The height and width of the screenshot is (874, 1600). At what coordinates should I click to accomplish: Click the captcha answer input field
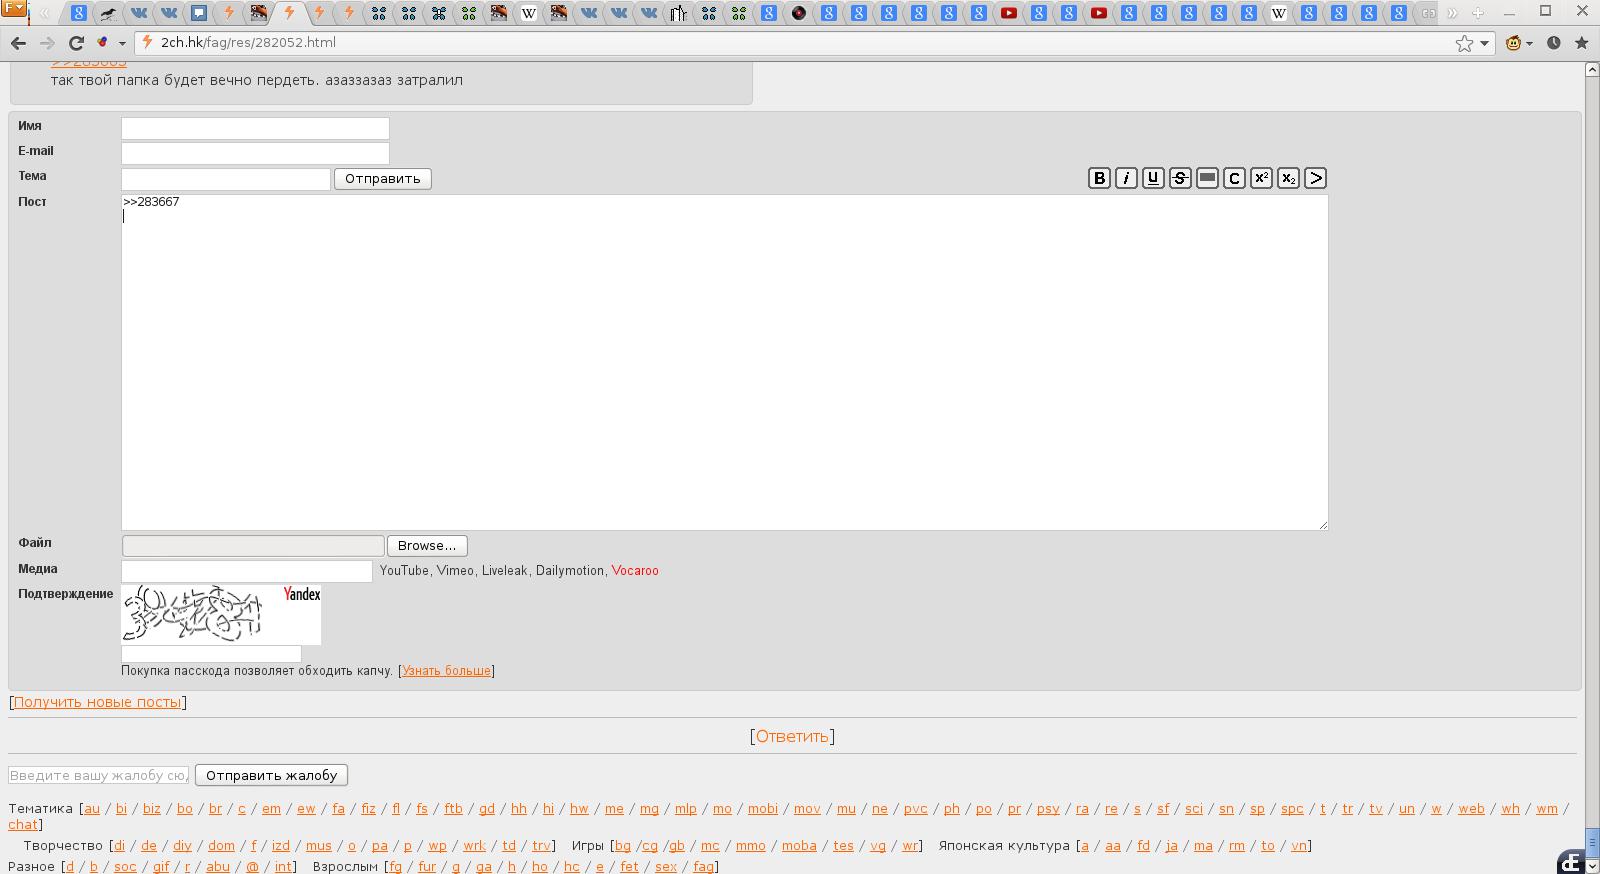click(x=211, y=653)
